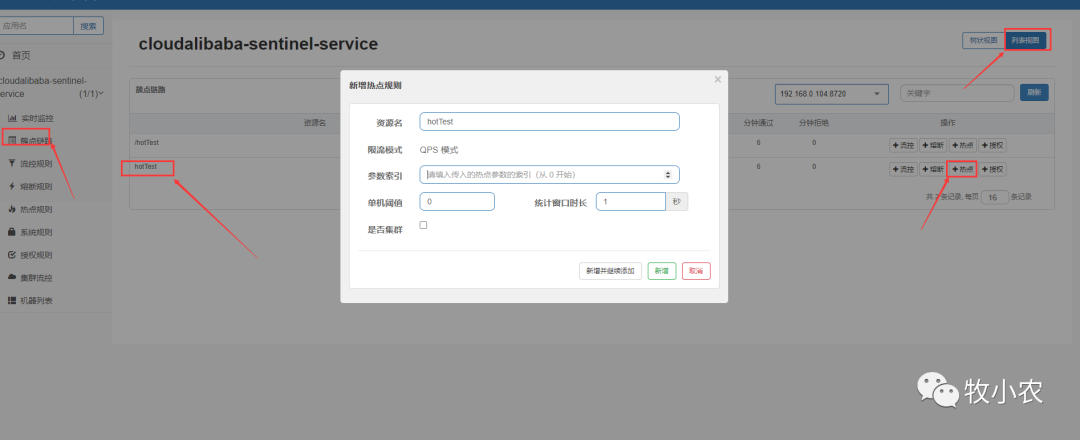1080x440 pixels.
Task: Click the red 取消 button
Action: [696, 271]
